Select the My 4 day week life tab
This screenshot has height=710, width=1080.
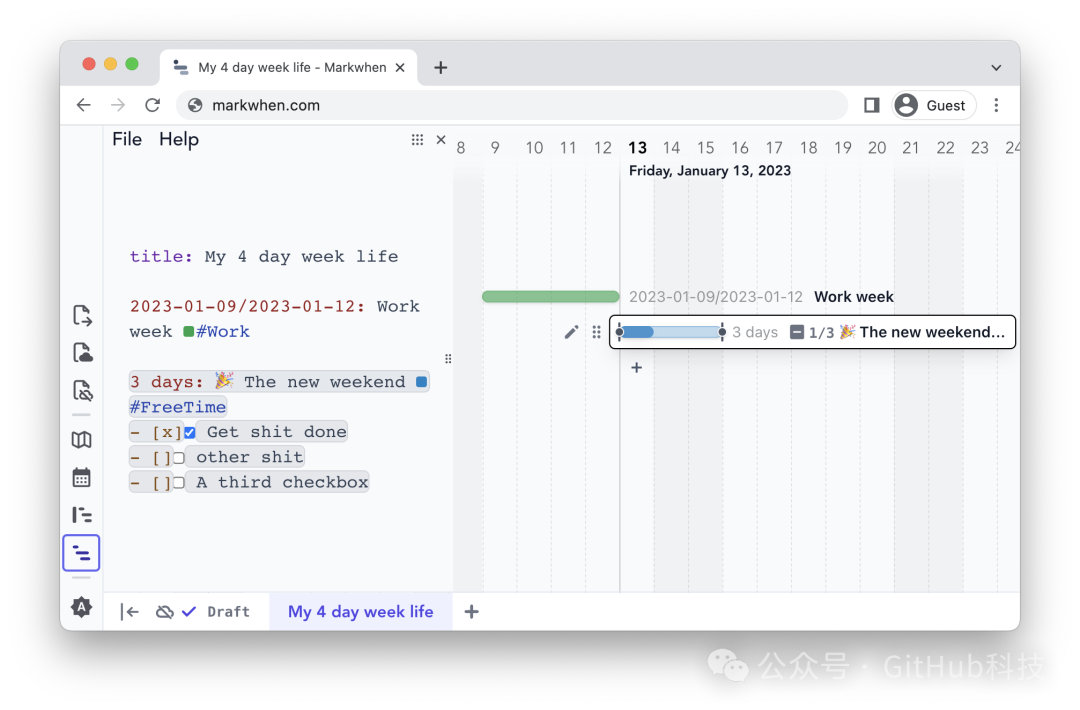(361, 612)
